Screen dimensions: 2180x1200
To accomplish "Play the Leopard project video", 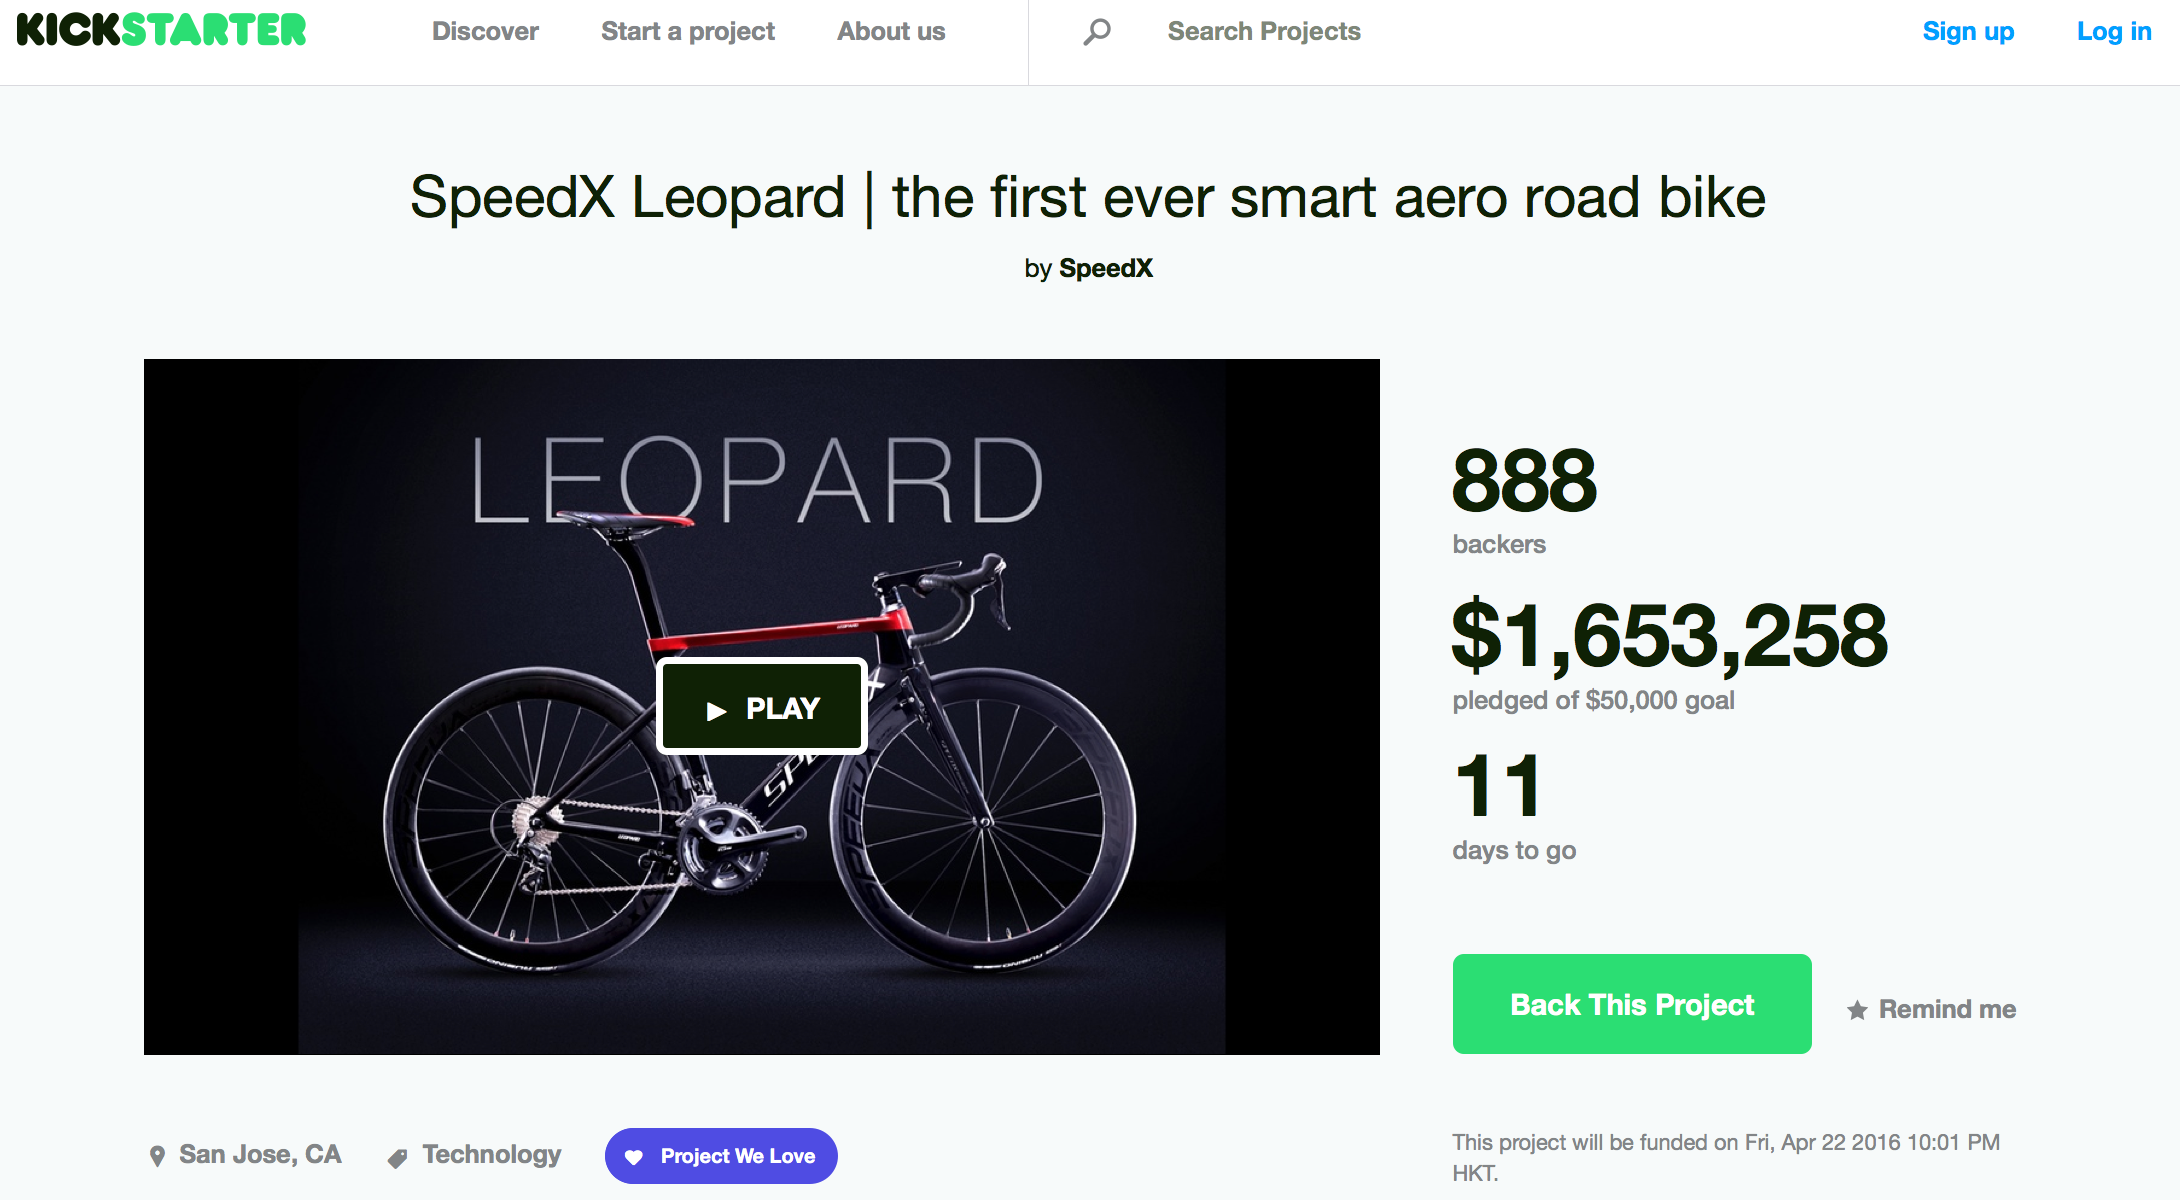I will 762,707.
